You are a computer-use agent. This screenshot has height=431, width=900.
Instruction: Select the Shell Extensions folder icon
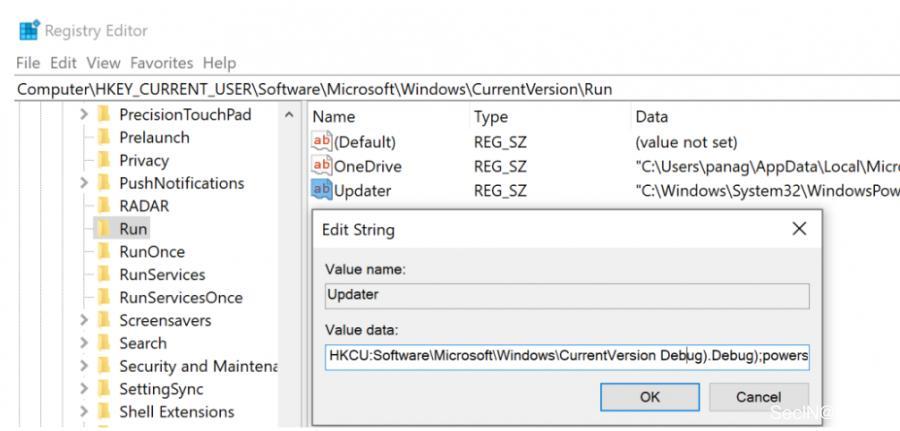103,412
